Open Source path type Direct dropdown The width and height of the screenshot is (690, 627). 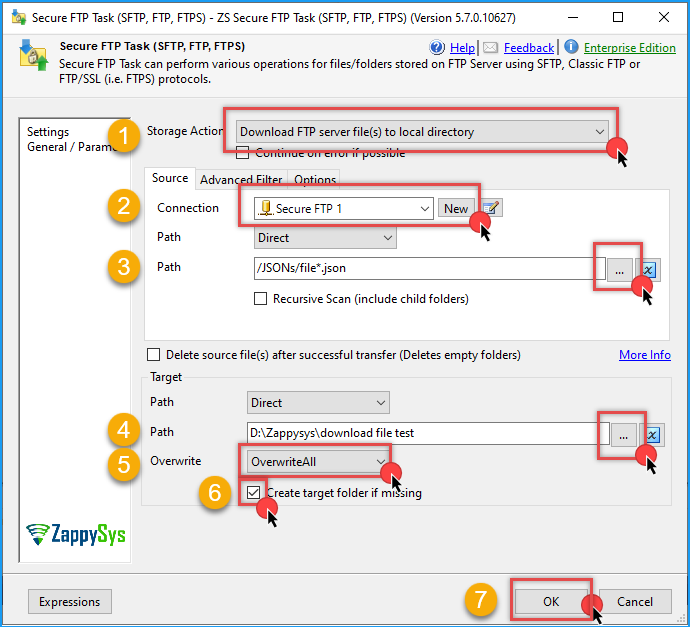325,238
